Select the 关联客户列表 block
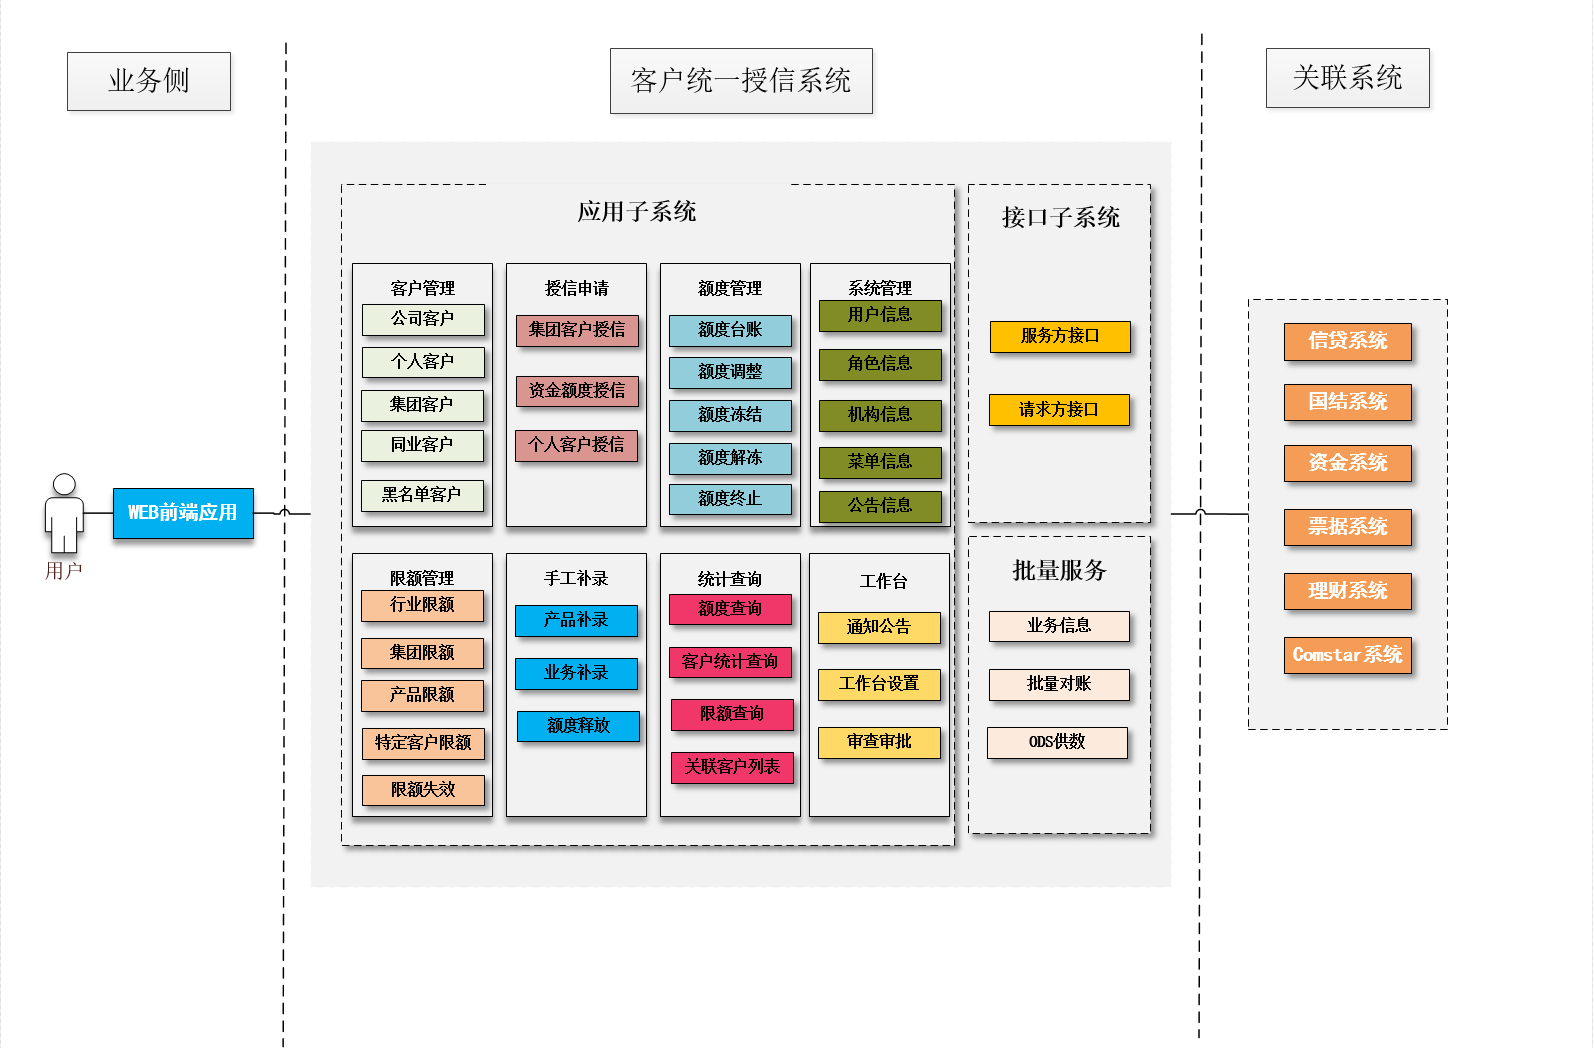Screen dimensions: 1594x1048 point(732,767)
